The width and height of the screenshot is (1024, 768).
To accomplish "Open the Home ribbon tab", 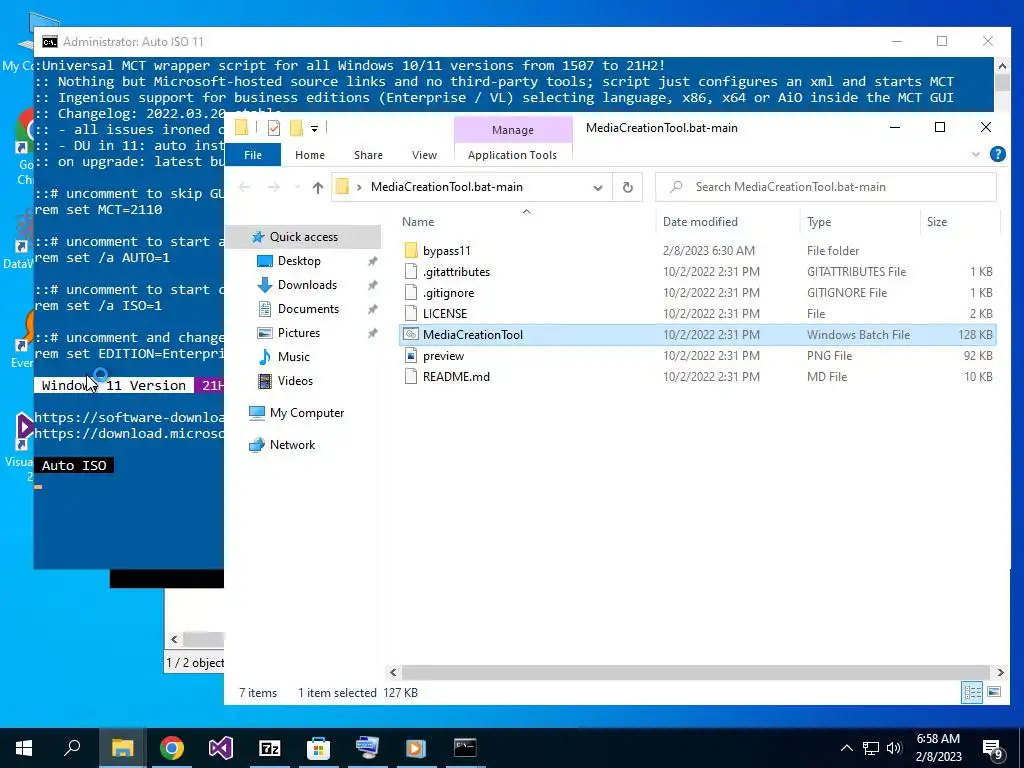I will point(310,155).
